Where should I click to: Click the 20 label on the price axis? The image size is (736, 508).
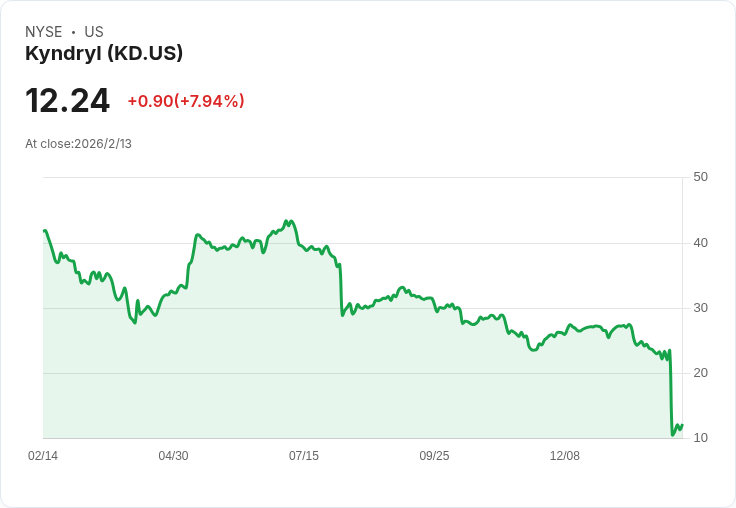(x=700, y=373)
